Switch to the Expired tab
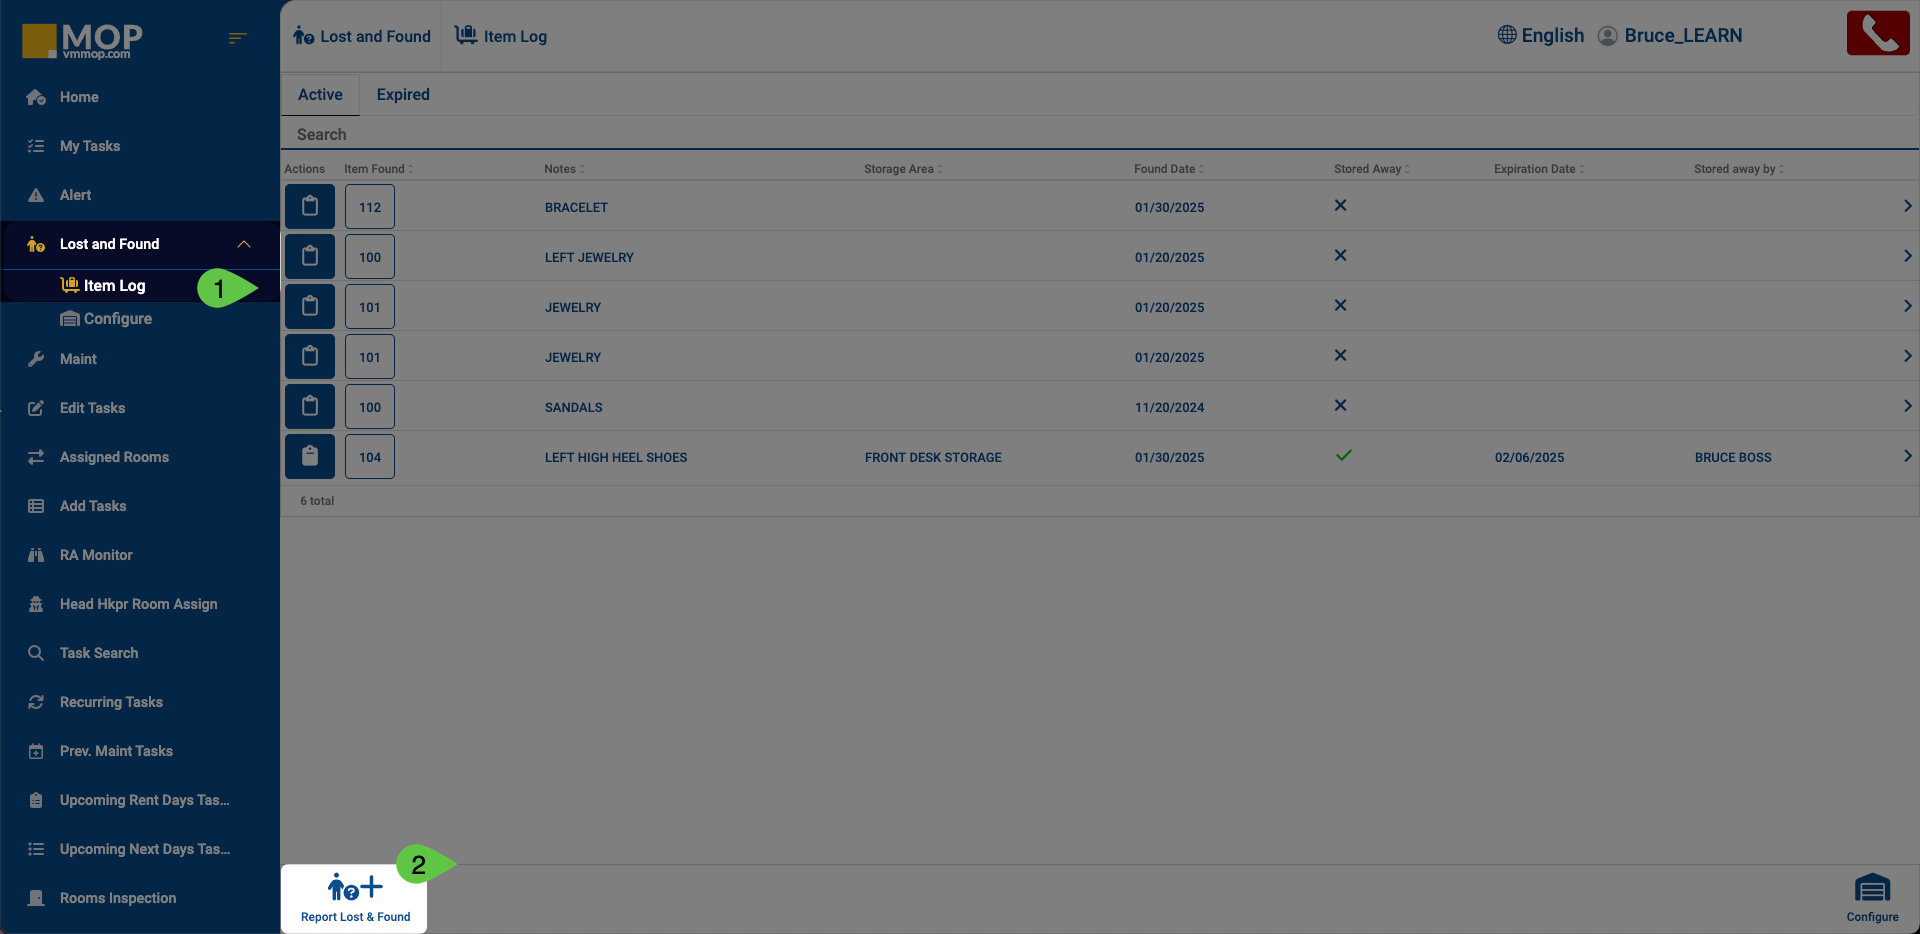Viewport: 1920px width, 934px height. 403,95
